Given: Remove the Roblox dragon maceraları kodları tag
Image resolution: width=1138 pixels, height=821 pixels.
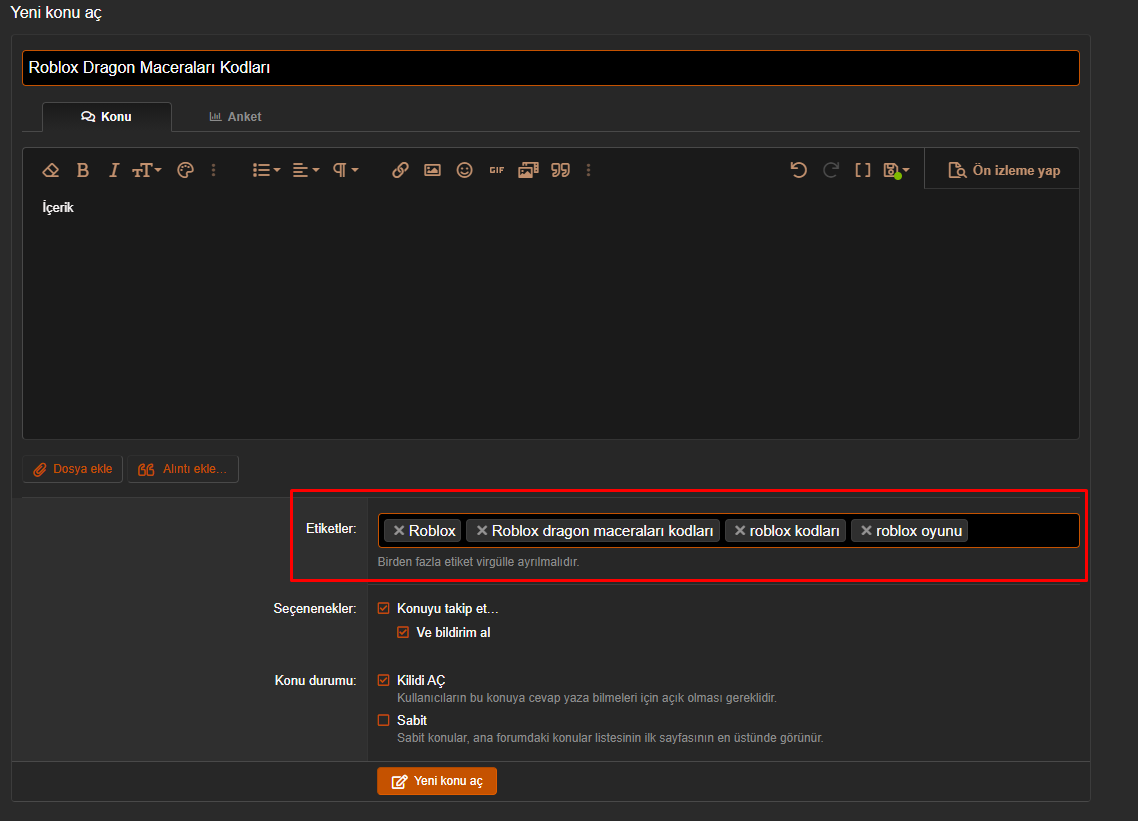Looking at the screenshot, I should coord(481,531).
